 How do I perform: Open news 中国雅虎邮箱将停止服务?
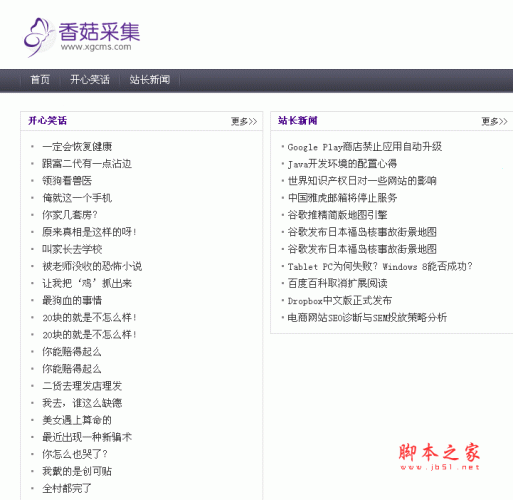click(342, 198)
